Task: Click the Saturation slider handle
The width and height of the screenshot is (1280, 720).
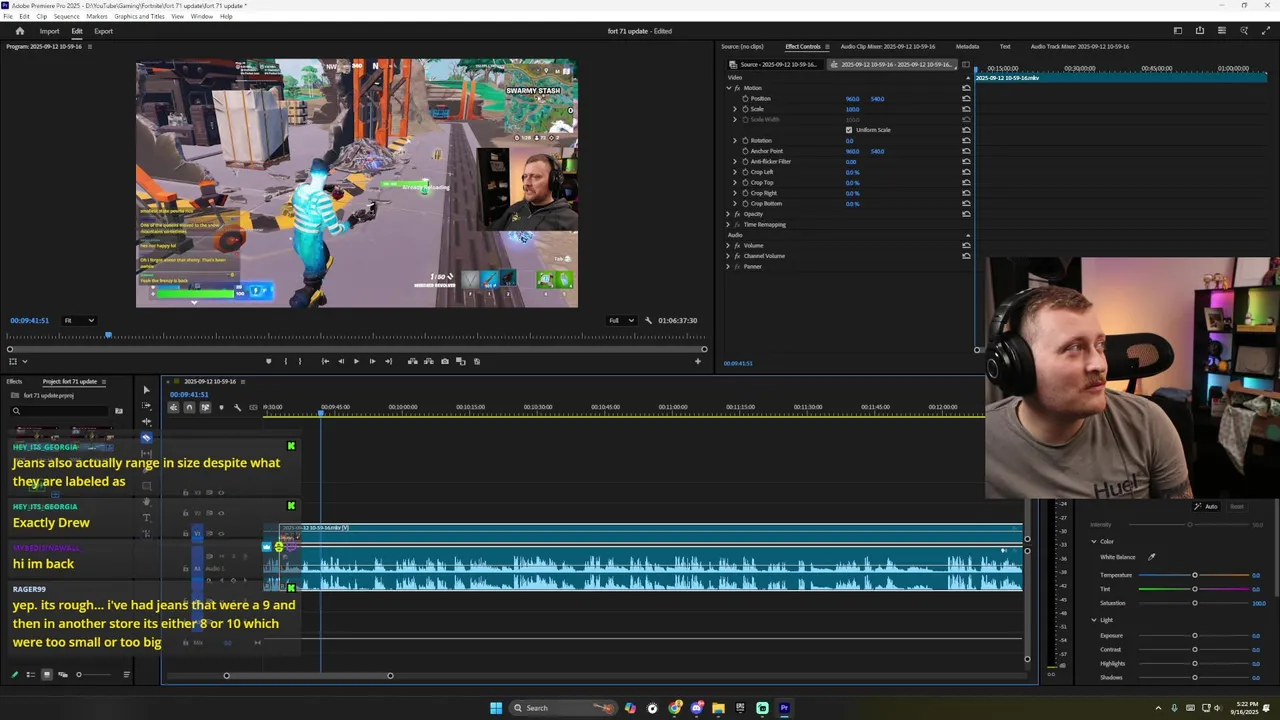Action: [x=1194, y=603]
